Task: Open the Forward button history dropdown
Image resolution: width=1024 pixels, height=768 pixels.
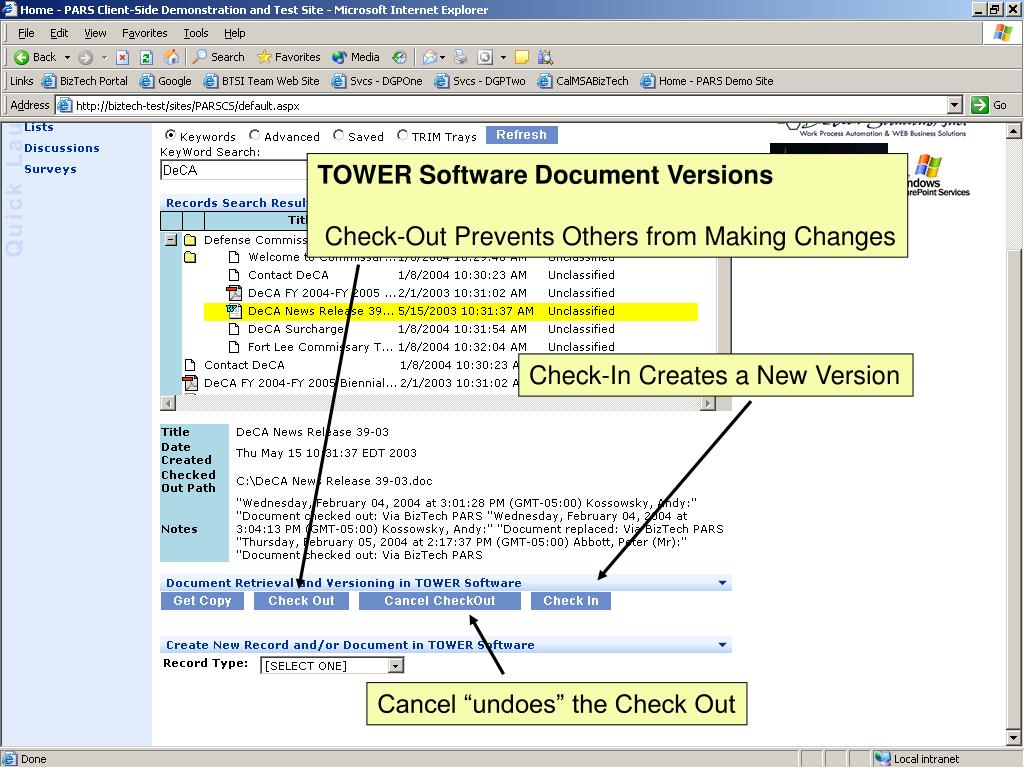Action: tap(104, 57)
